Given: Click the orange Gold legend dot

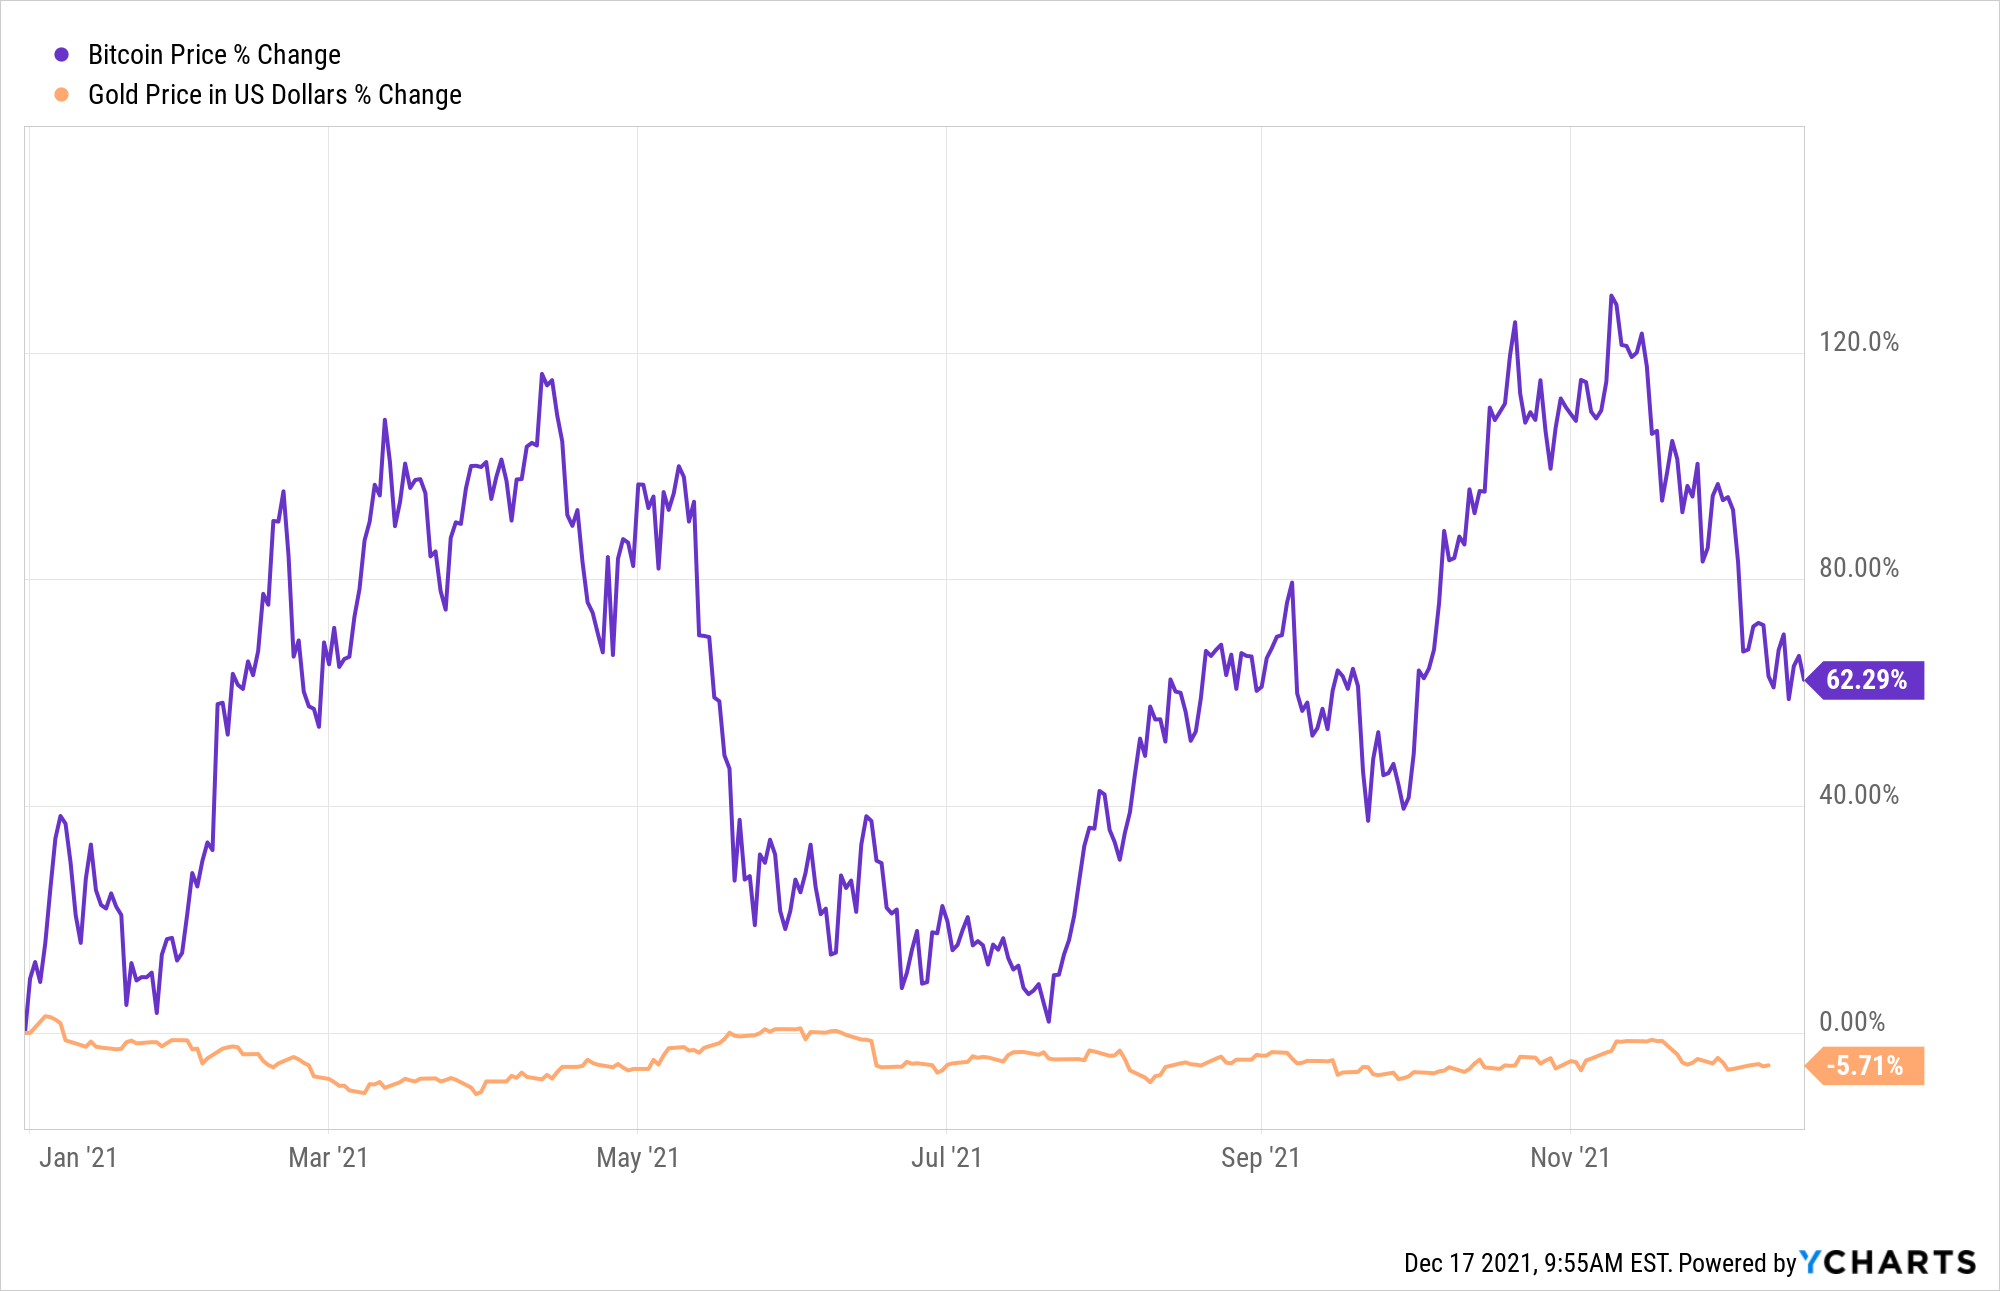Looking at the screenshot, I should click(x=62, y=95).
